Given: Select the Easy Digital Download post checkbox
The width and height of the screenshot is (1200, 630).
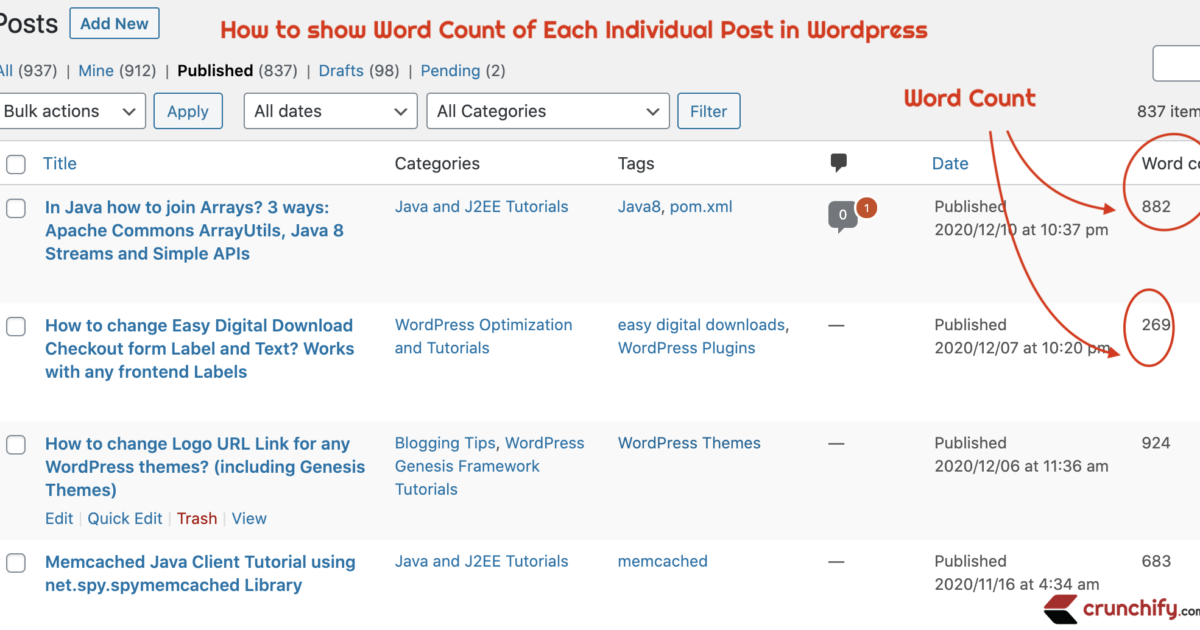Looking at the screenshot, I should [16, 326].
